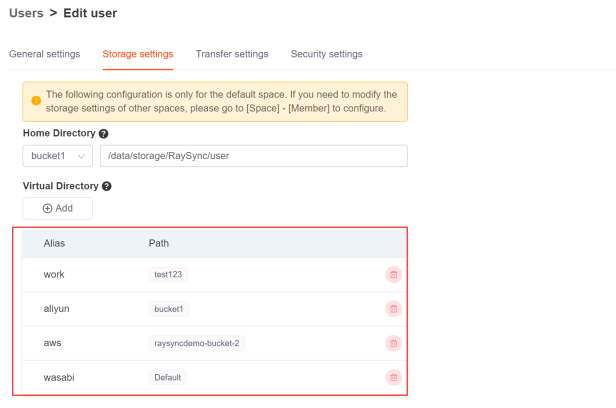The image size is (616, 408).
Task: Open the Security settings tab
Action: (326, 54)
